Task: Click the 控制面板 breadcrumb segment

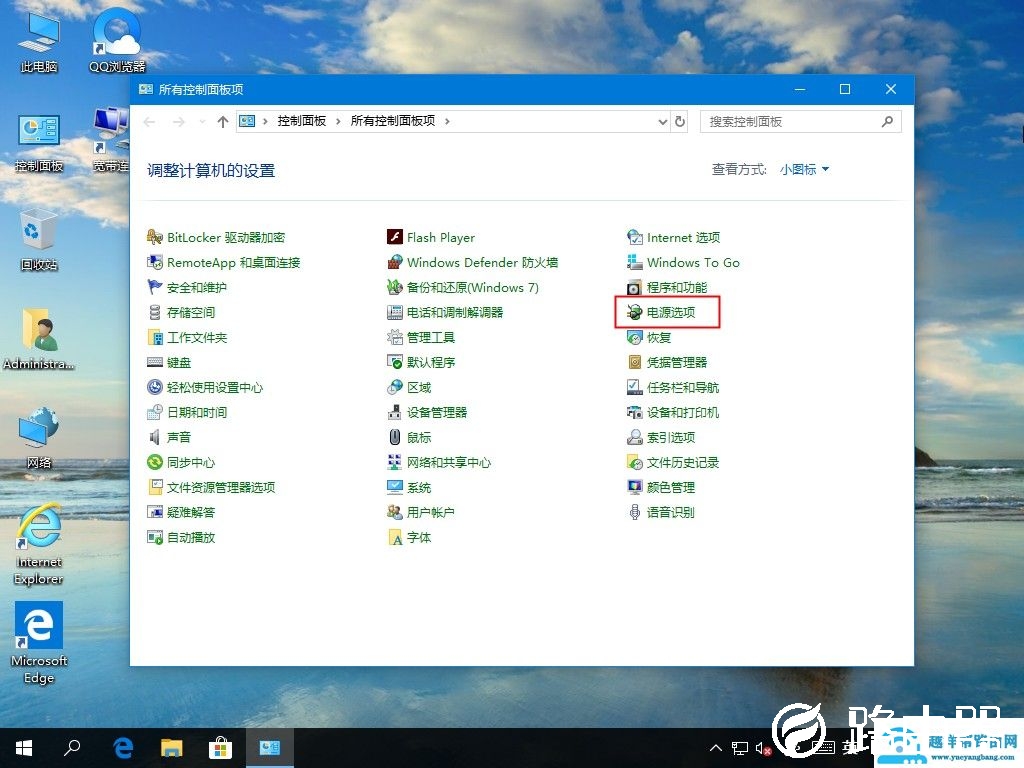Action: pos(302,121)
